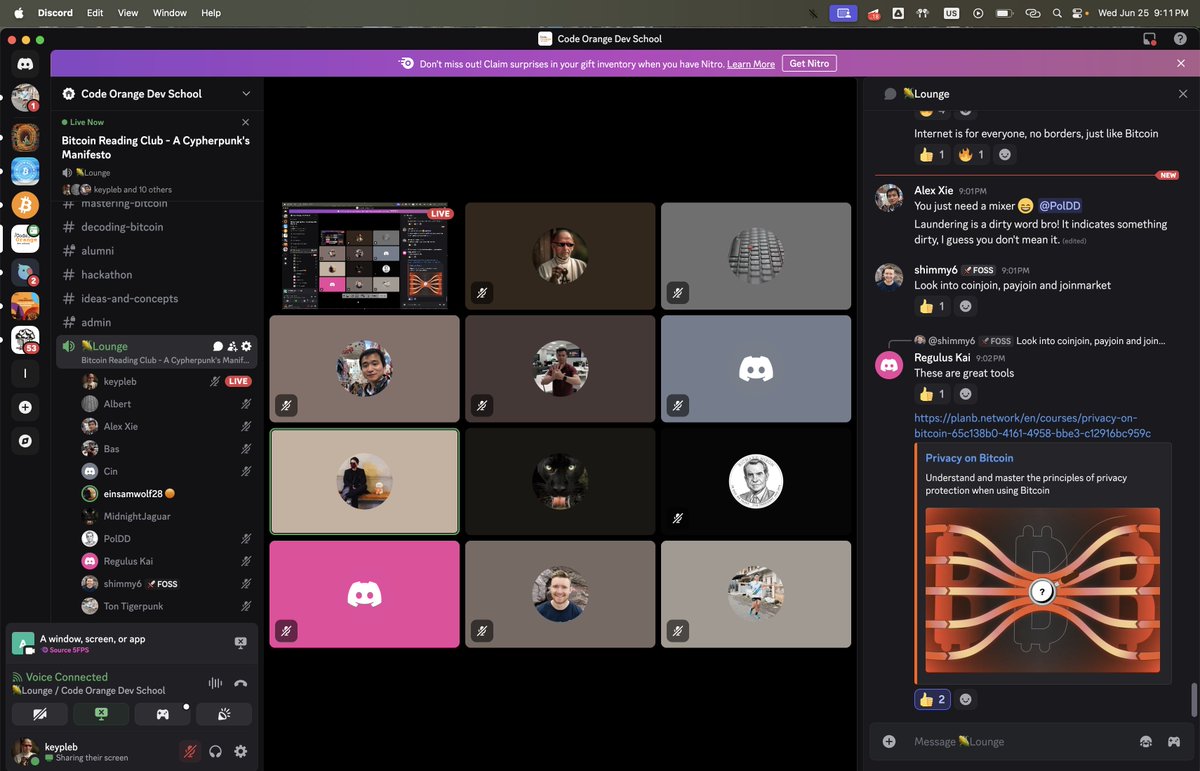Open the decoding-bitcoin channel
Screen dimensions: 1200x771
point(157,227)
